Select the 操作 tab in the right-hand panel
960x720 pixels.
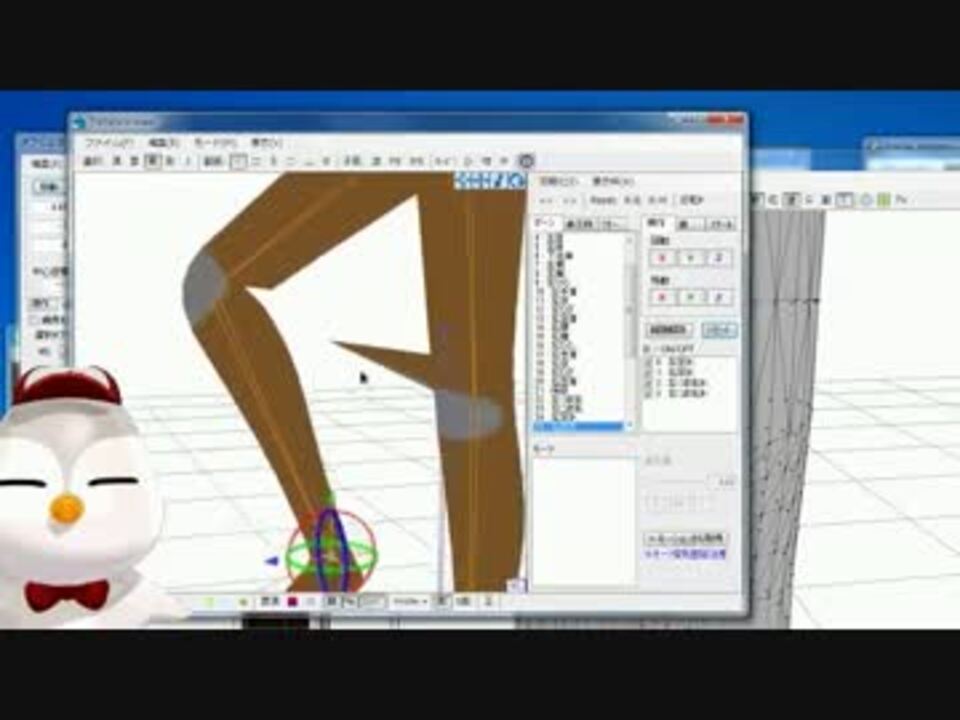(x=656, y=223)
